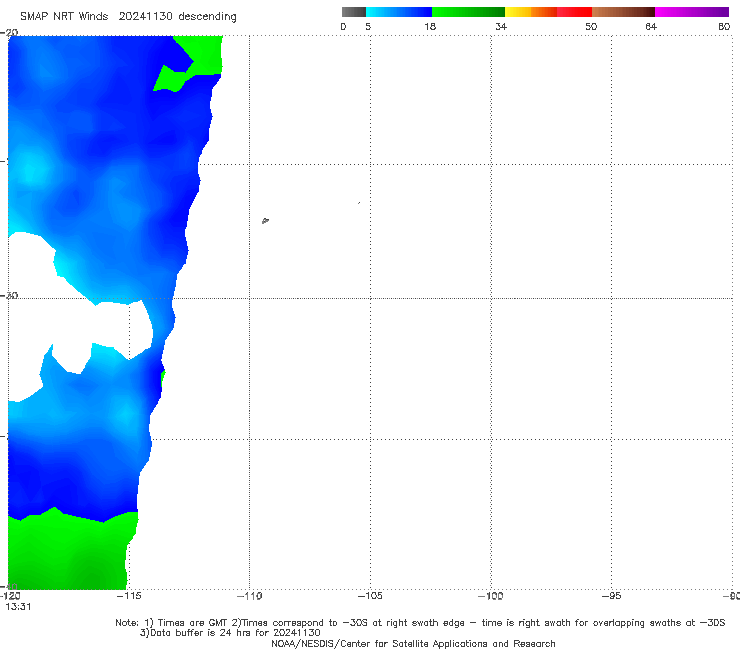Click the yellow-to-red segment of the color bar

548,12
